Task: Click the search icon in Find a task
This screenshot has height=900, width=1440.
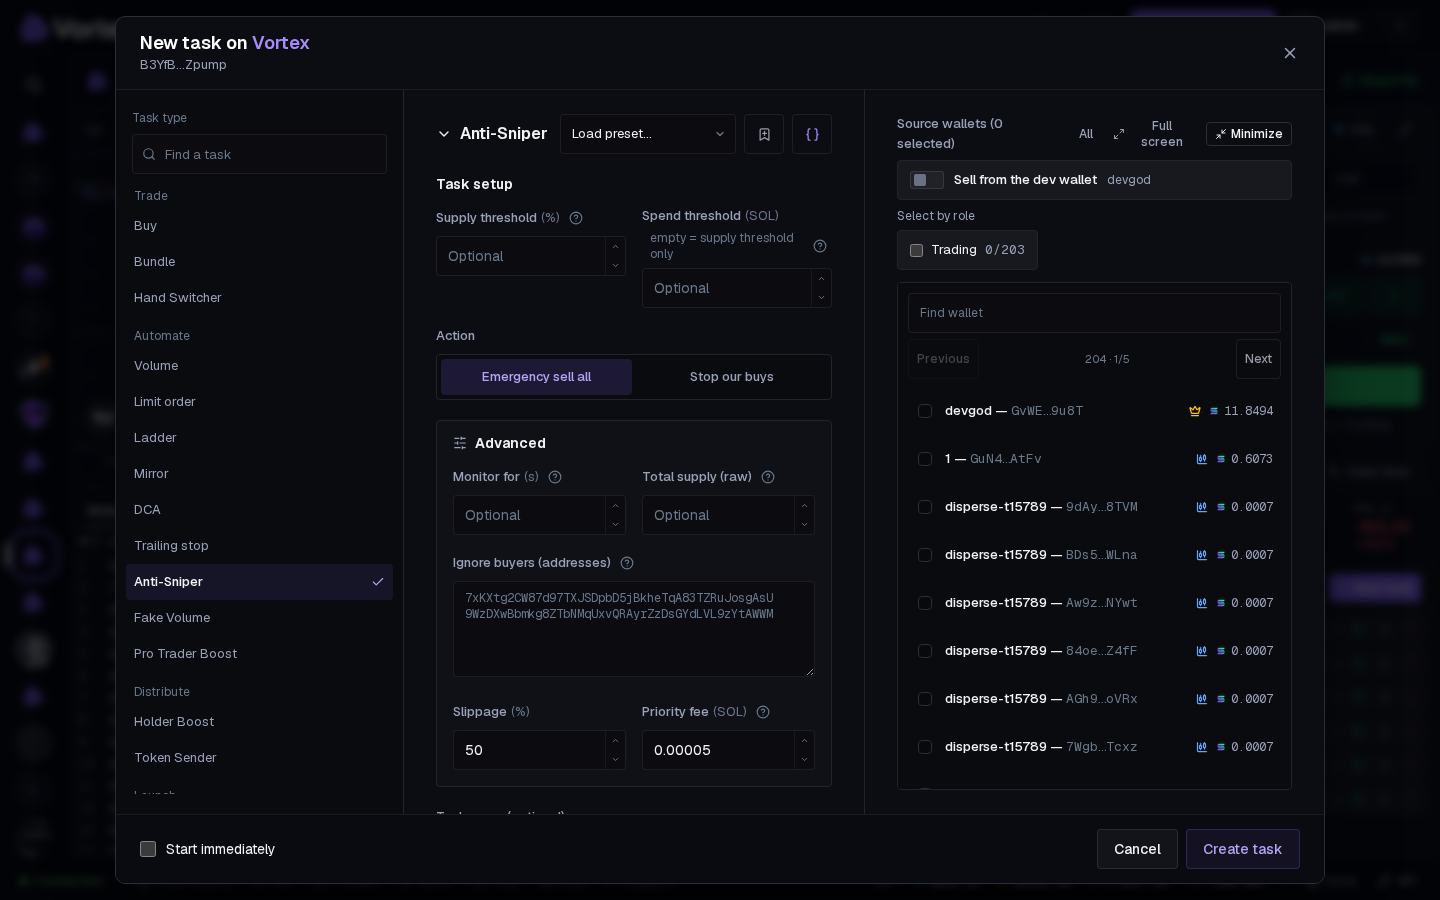Action: [149, 154]
